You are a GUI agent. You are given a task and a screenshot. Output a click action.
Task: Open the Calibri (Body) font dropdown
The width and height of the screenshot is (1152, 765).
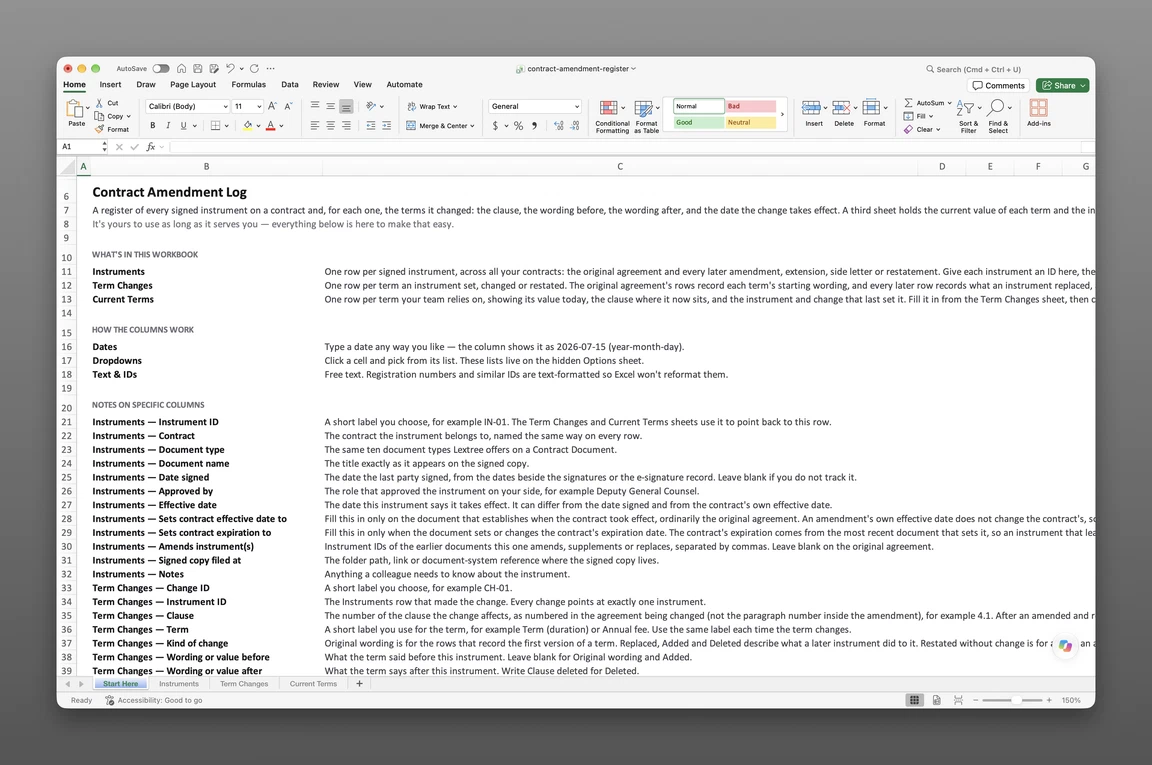[187, 107]
